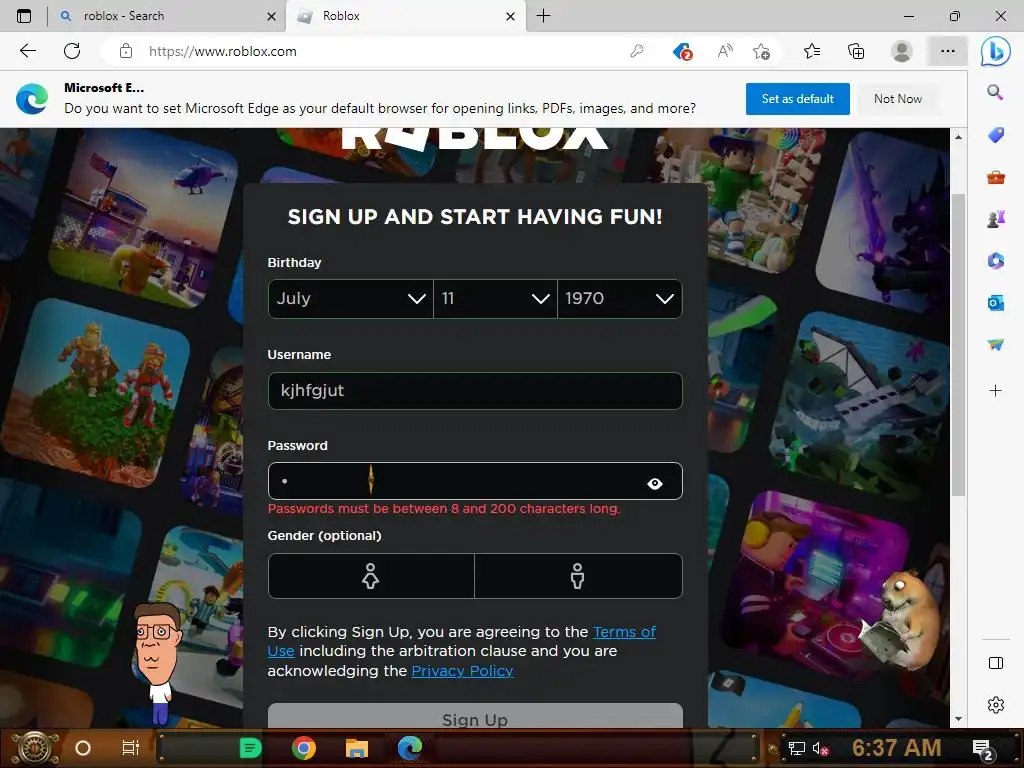This screenshot has height=768, width=1024.
Task: Open the Favorites list icon
Action: (812, 51)
